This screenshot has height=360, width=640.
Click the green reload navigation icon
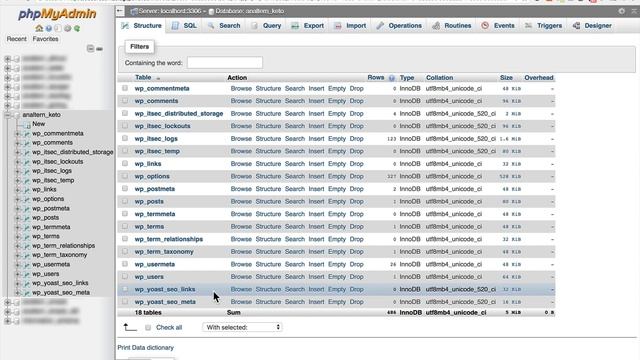[x=77, y=29]
